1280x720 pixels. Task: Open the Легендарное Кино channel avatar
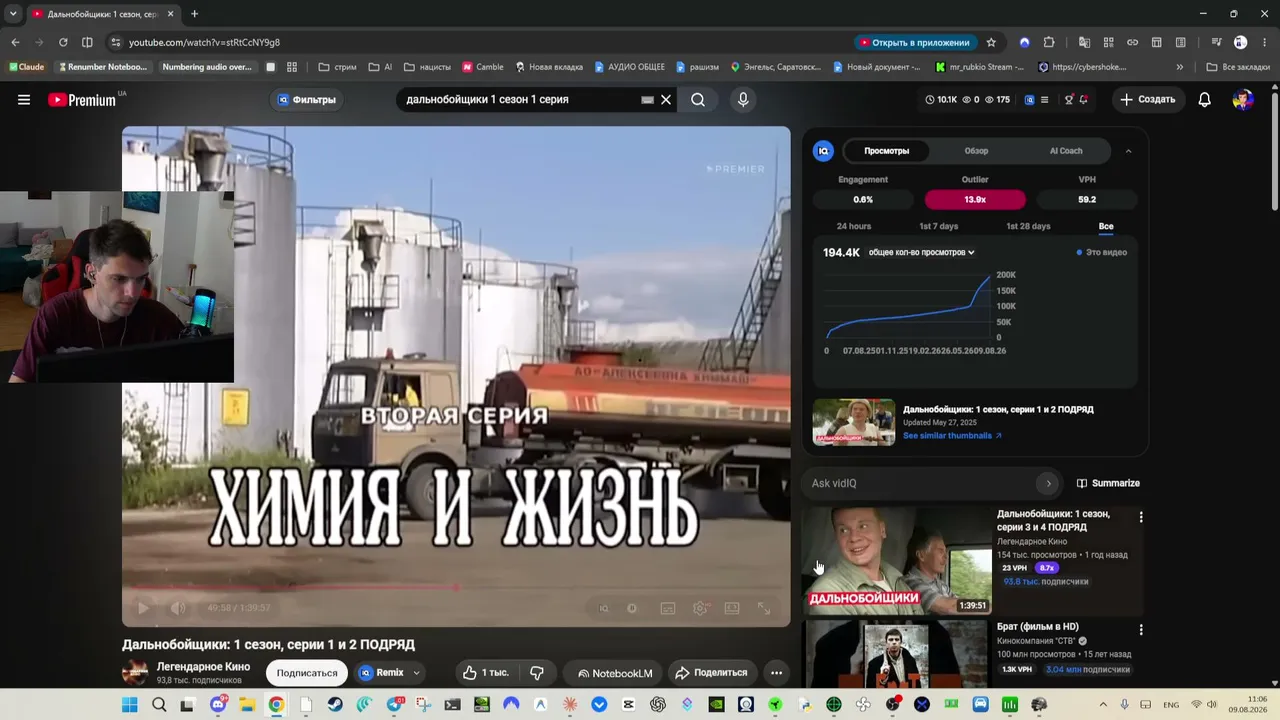click(135, 673)
